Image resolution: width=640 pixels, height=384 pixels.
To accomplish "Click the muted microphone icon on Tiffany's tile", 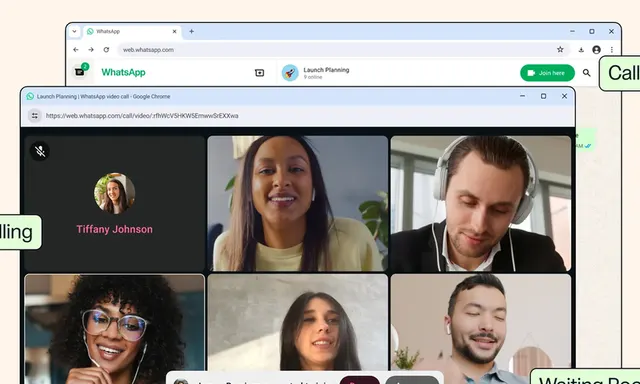I will [x=40, y=151].
